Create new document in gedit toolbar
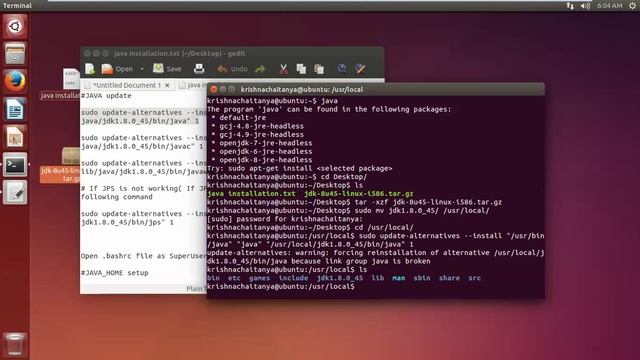The width and height of the screenshot is (640, 360). pos(90,69)
